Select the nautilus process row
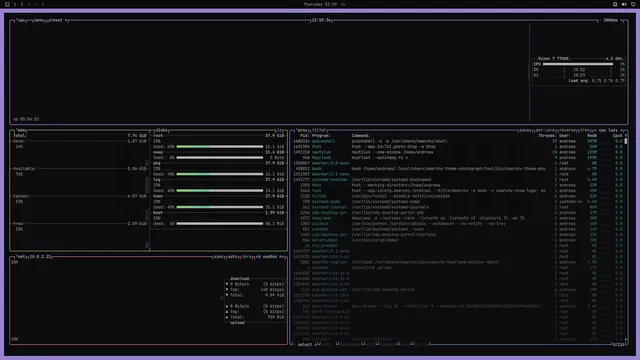 click(457, 152)
